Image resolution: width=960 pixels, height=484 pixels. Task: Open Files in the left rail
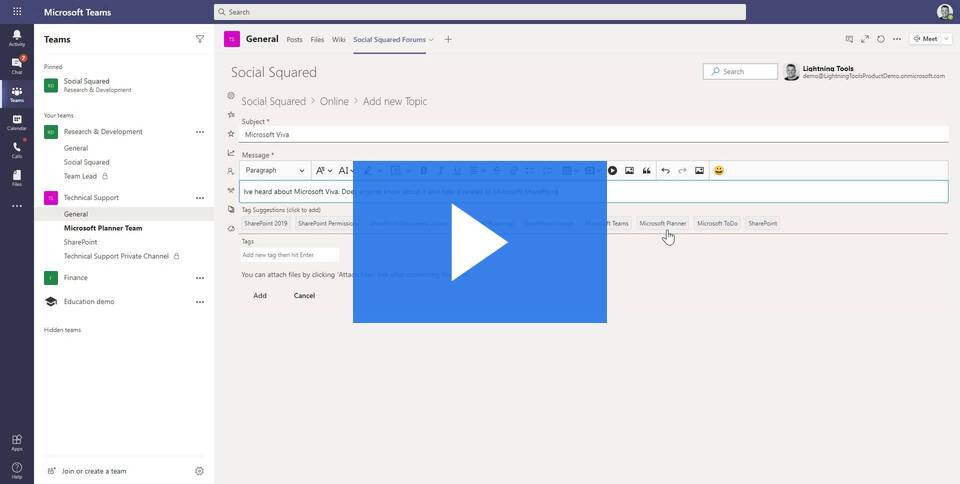[x=17, y=178]
